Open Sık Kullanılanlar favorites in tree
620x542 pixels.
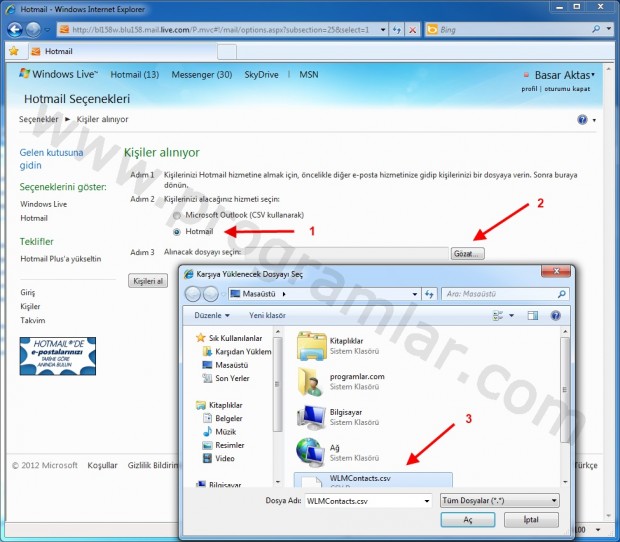point(230,338)
